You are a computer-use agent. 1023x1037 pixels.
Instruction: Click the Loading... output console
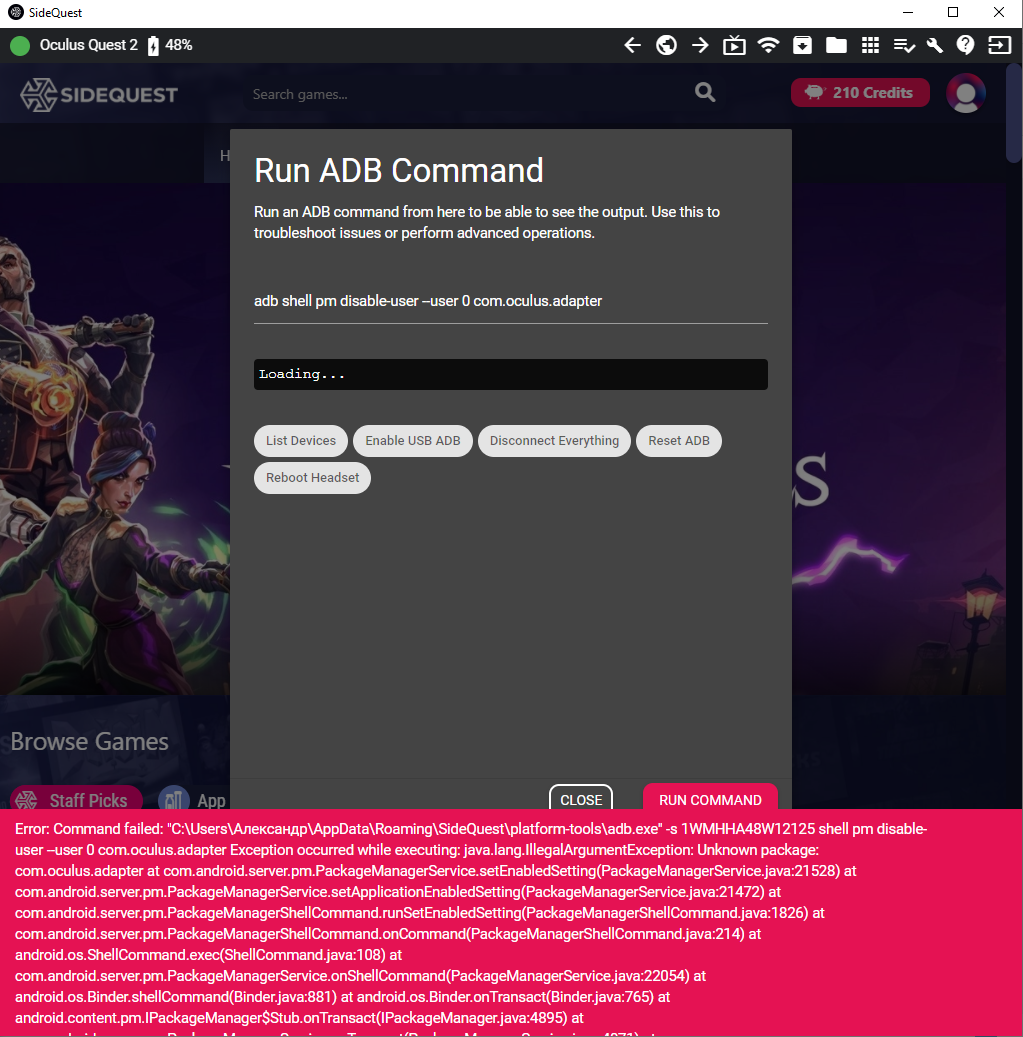(x=511, y=374)
